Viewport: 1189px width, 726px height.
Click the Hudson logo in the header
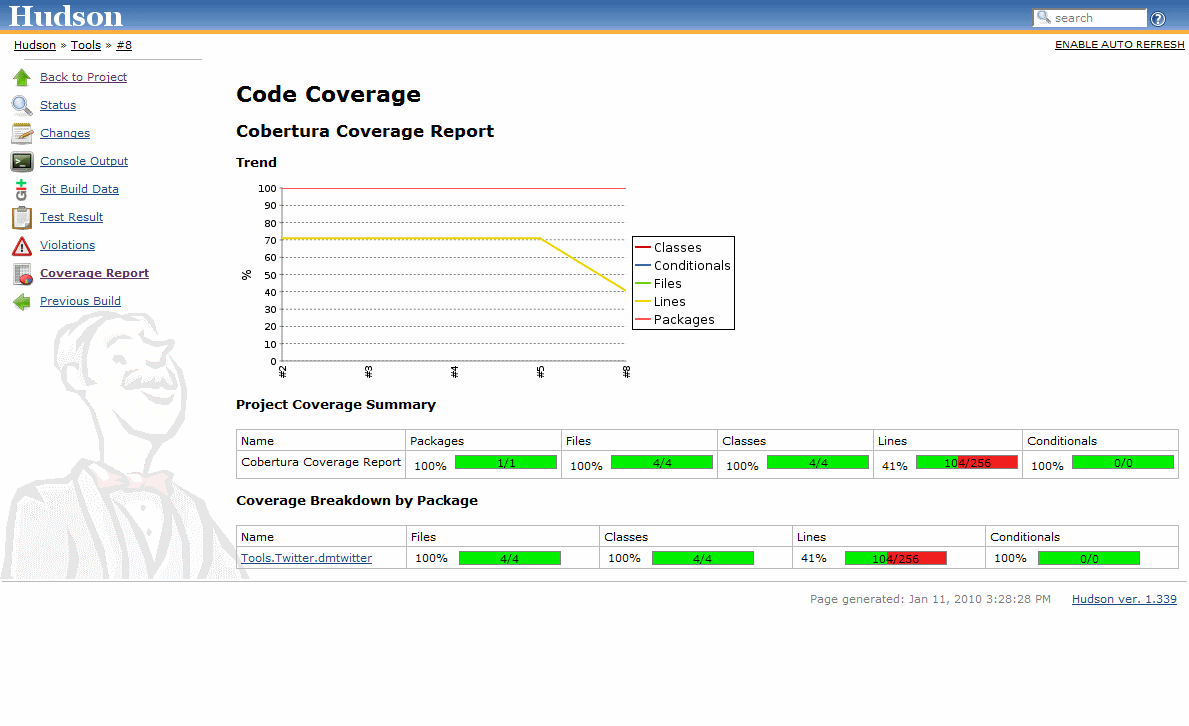coord(65,16)
